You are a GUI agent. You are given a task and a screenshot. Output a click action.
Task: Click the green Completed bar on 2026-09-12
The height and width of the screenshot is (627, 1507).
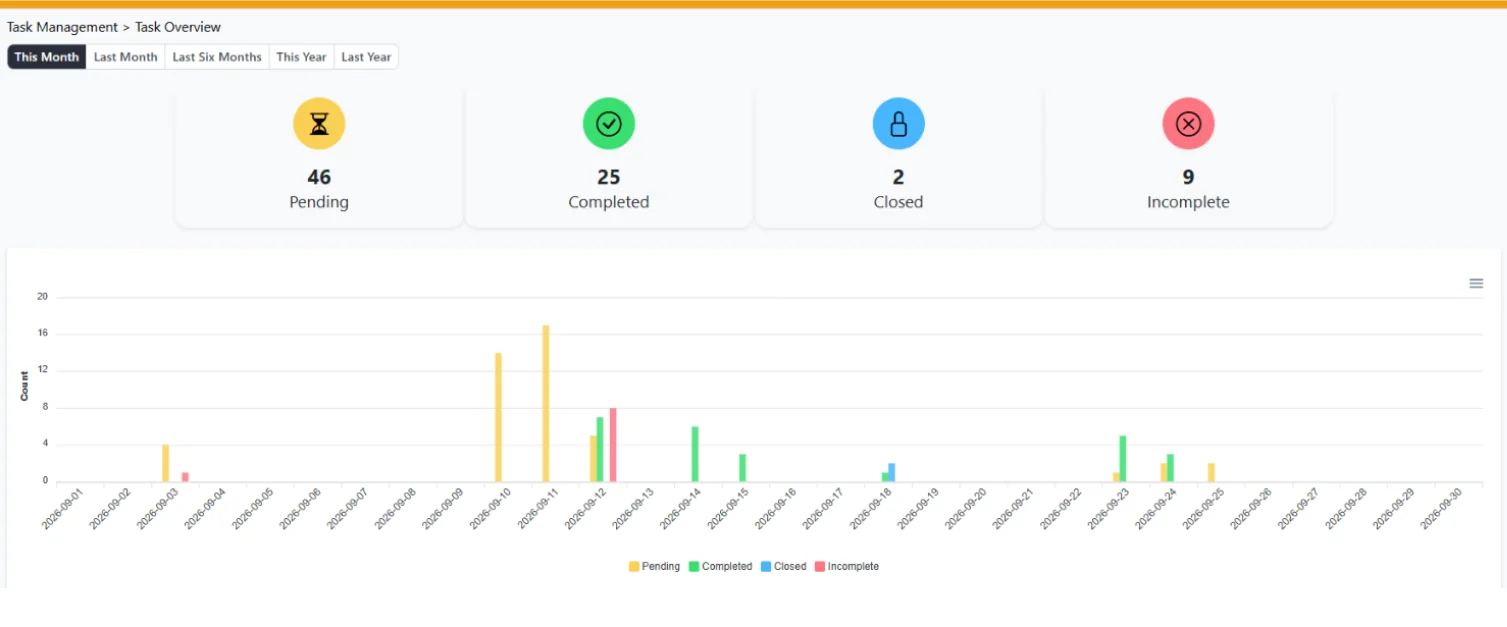[x=600, y=450]
